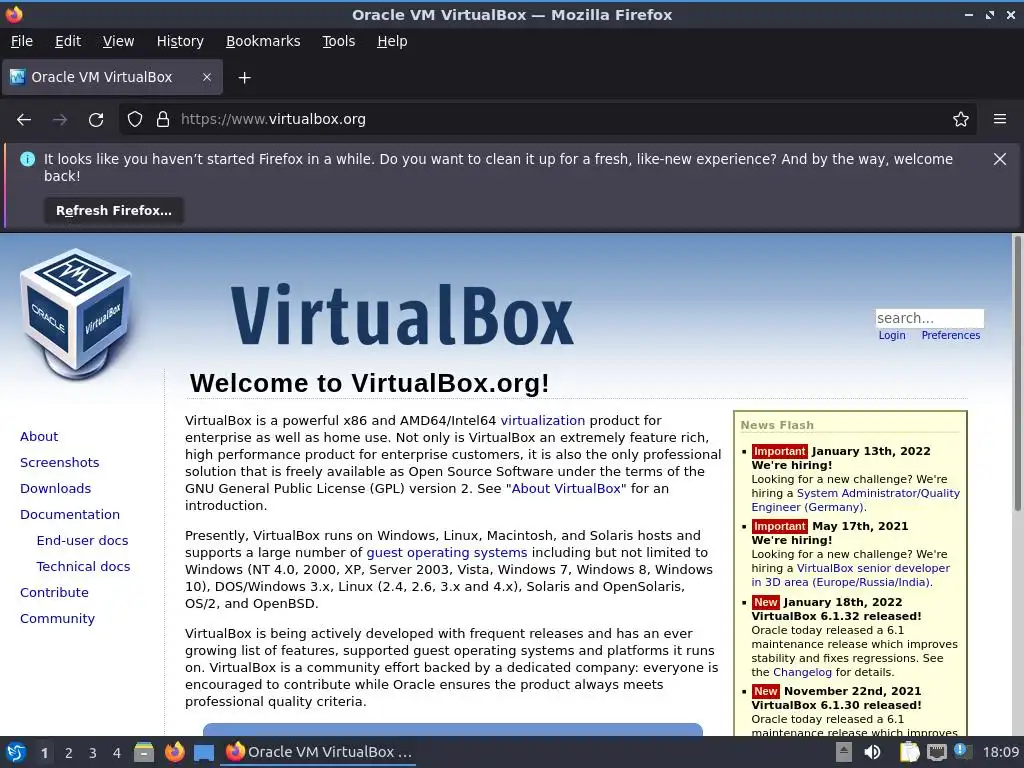Click the VirtualBox cube logo
The image size is (1024, 768).
(76, 313)
